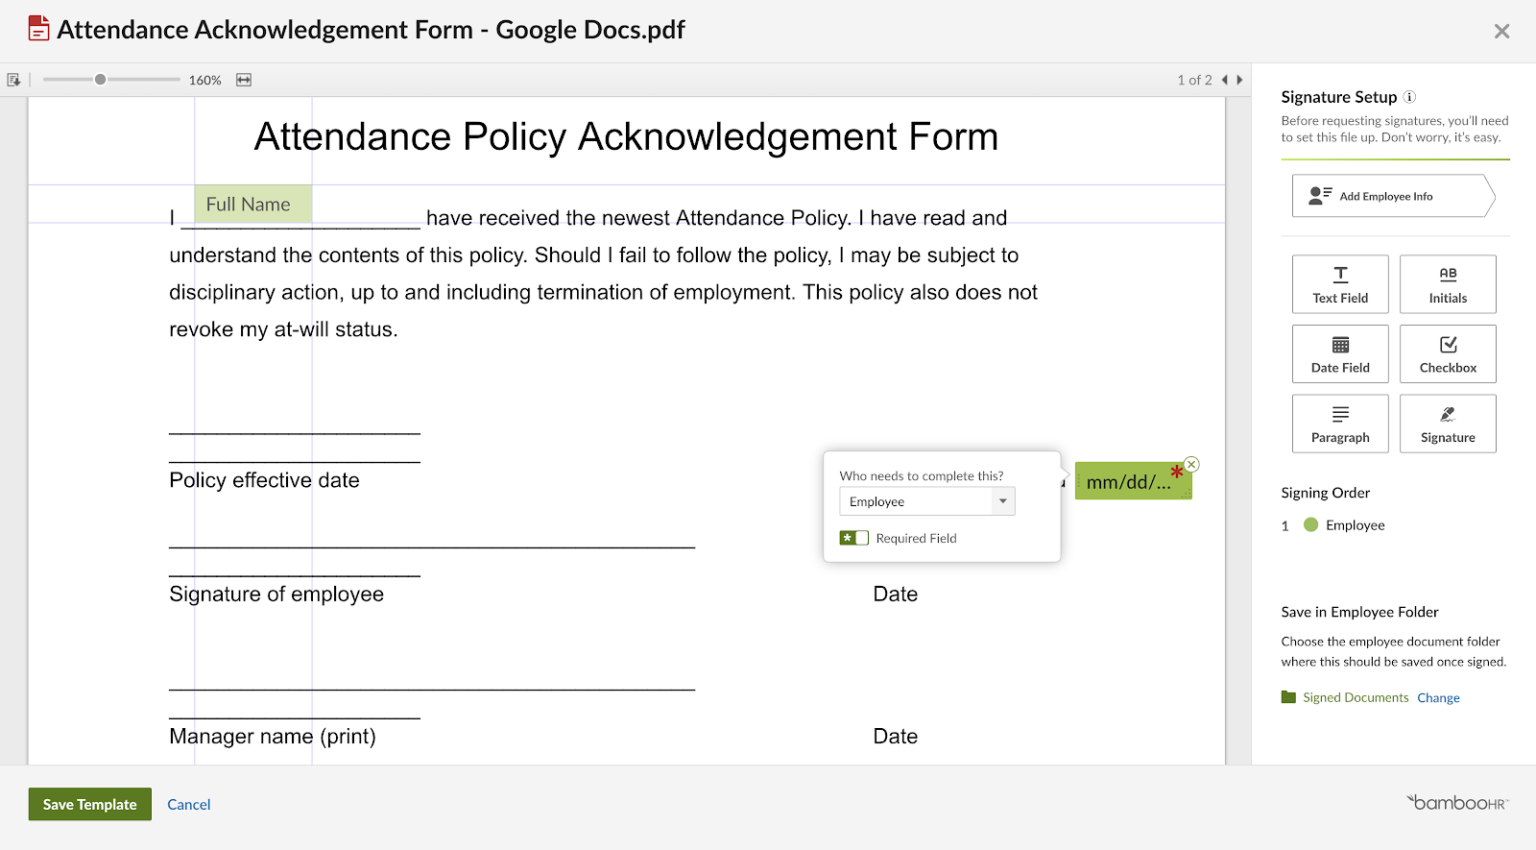Image resolution: width=1536 pixels, height=850 pixels.
Task: Remove the mm/dd date field placeholder
Action: (1191, 464)
